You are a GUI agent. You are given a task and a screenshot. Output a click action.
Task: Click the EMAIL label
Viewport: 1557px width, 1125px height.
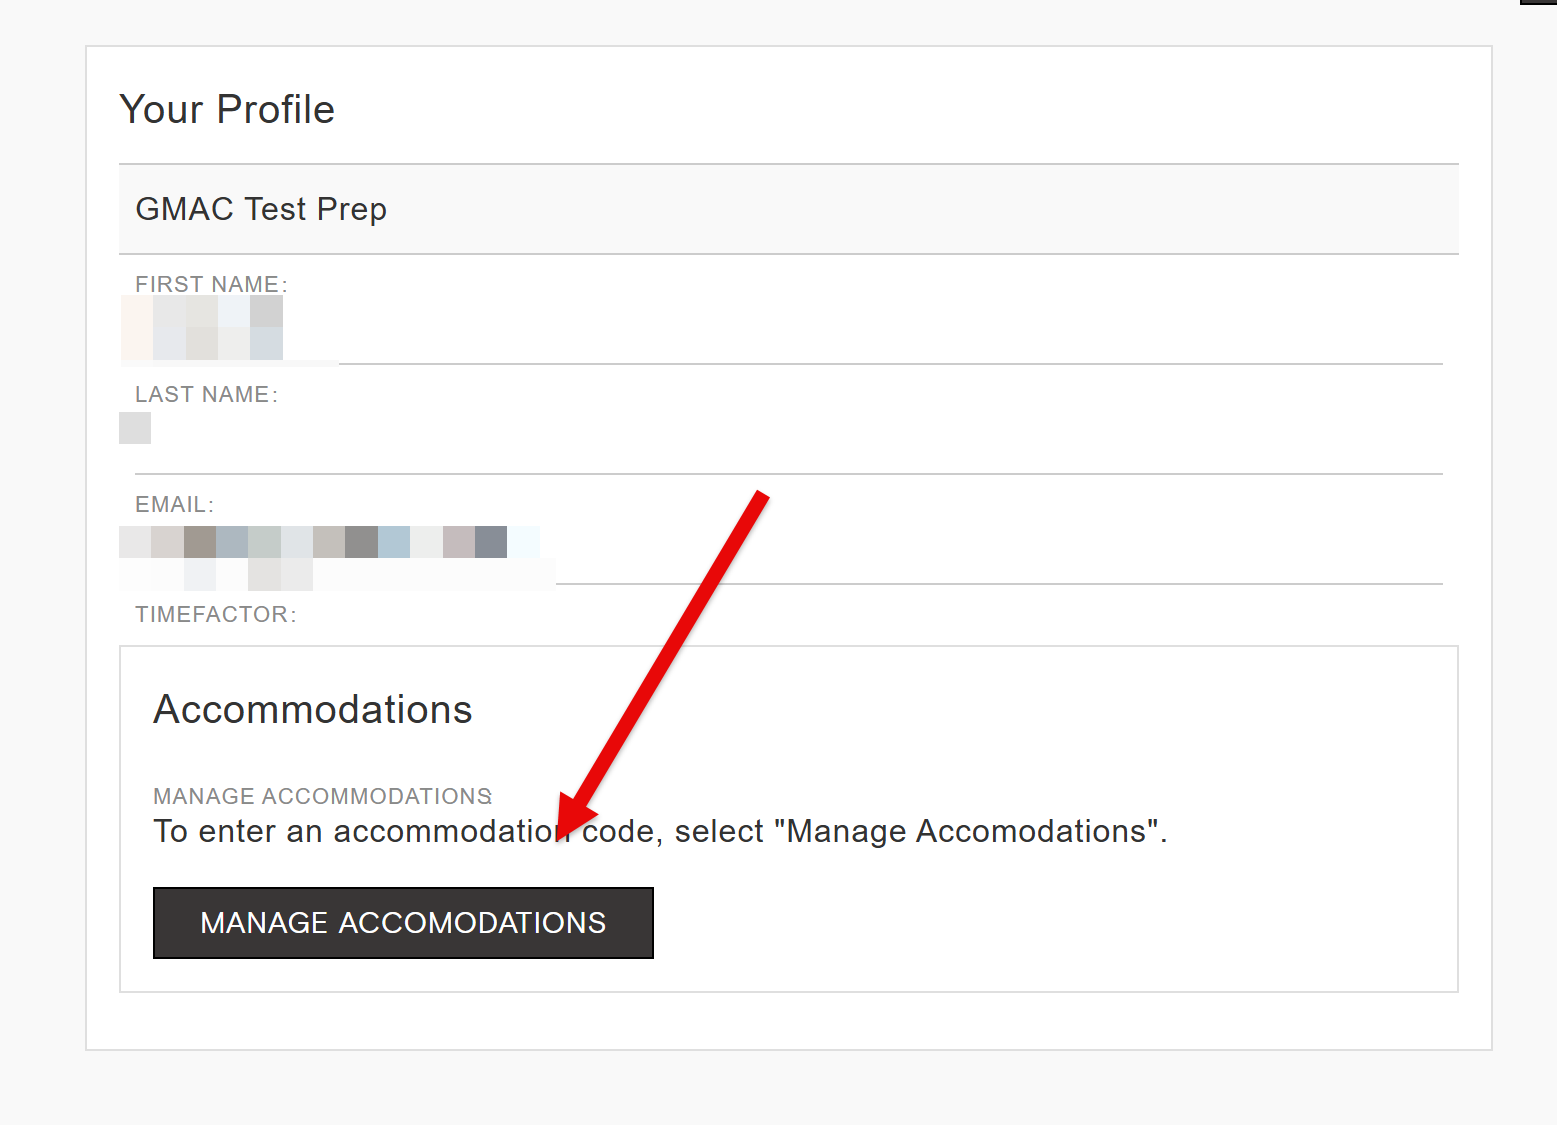[x=174, y=504]
